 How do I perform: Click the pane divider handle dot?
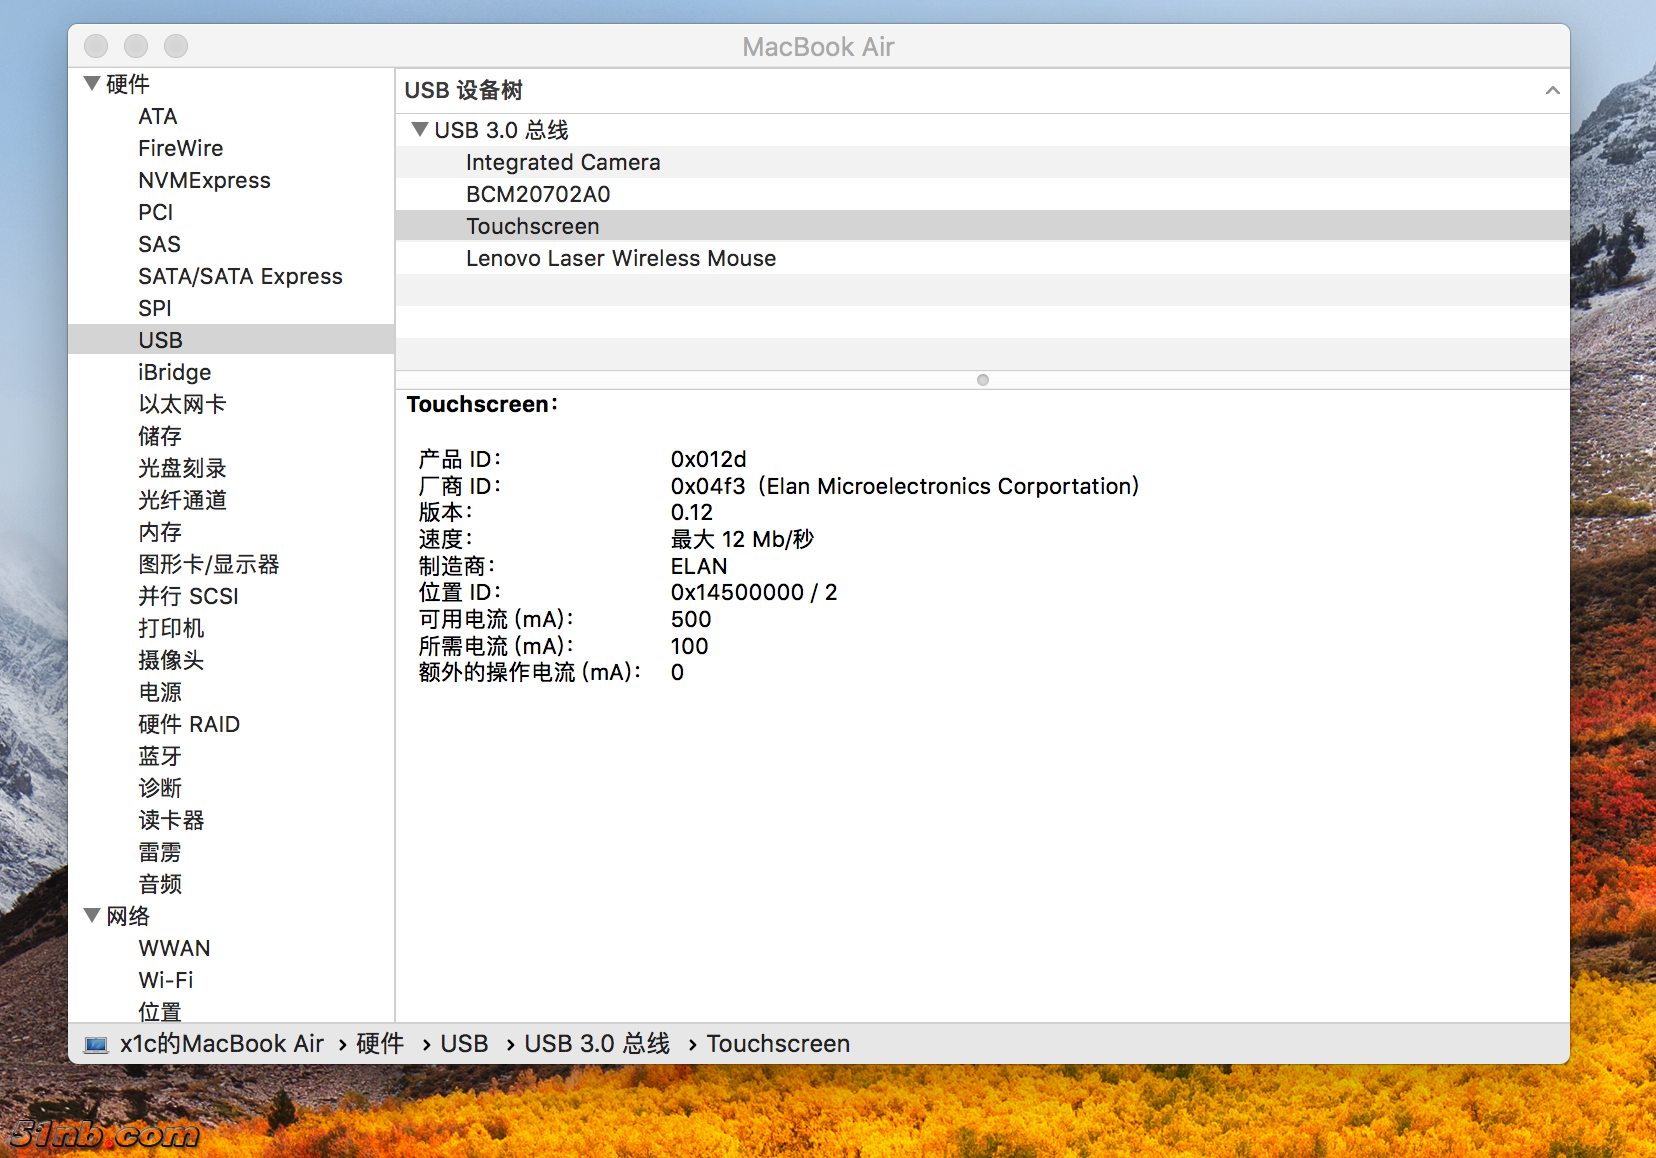click(982, 380)
